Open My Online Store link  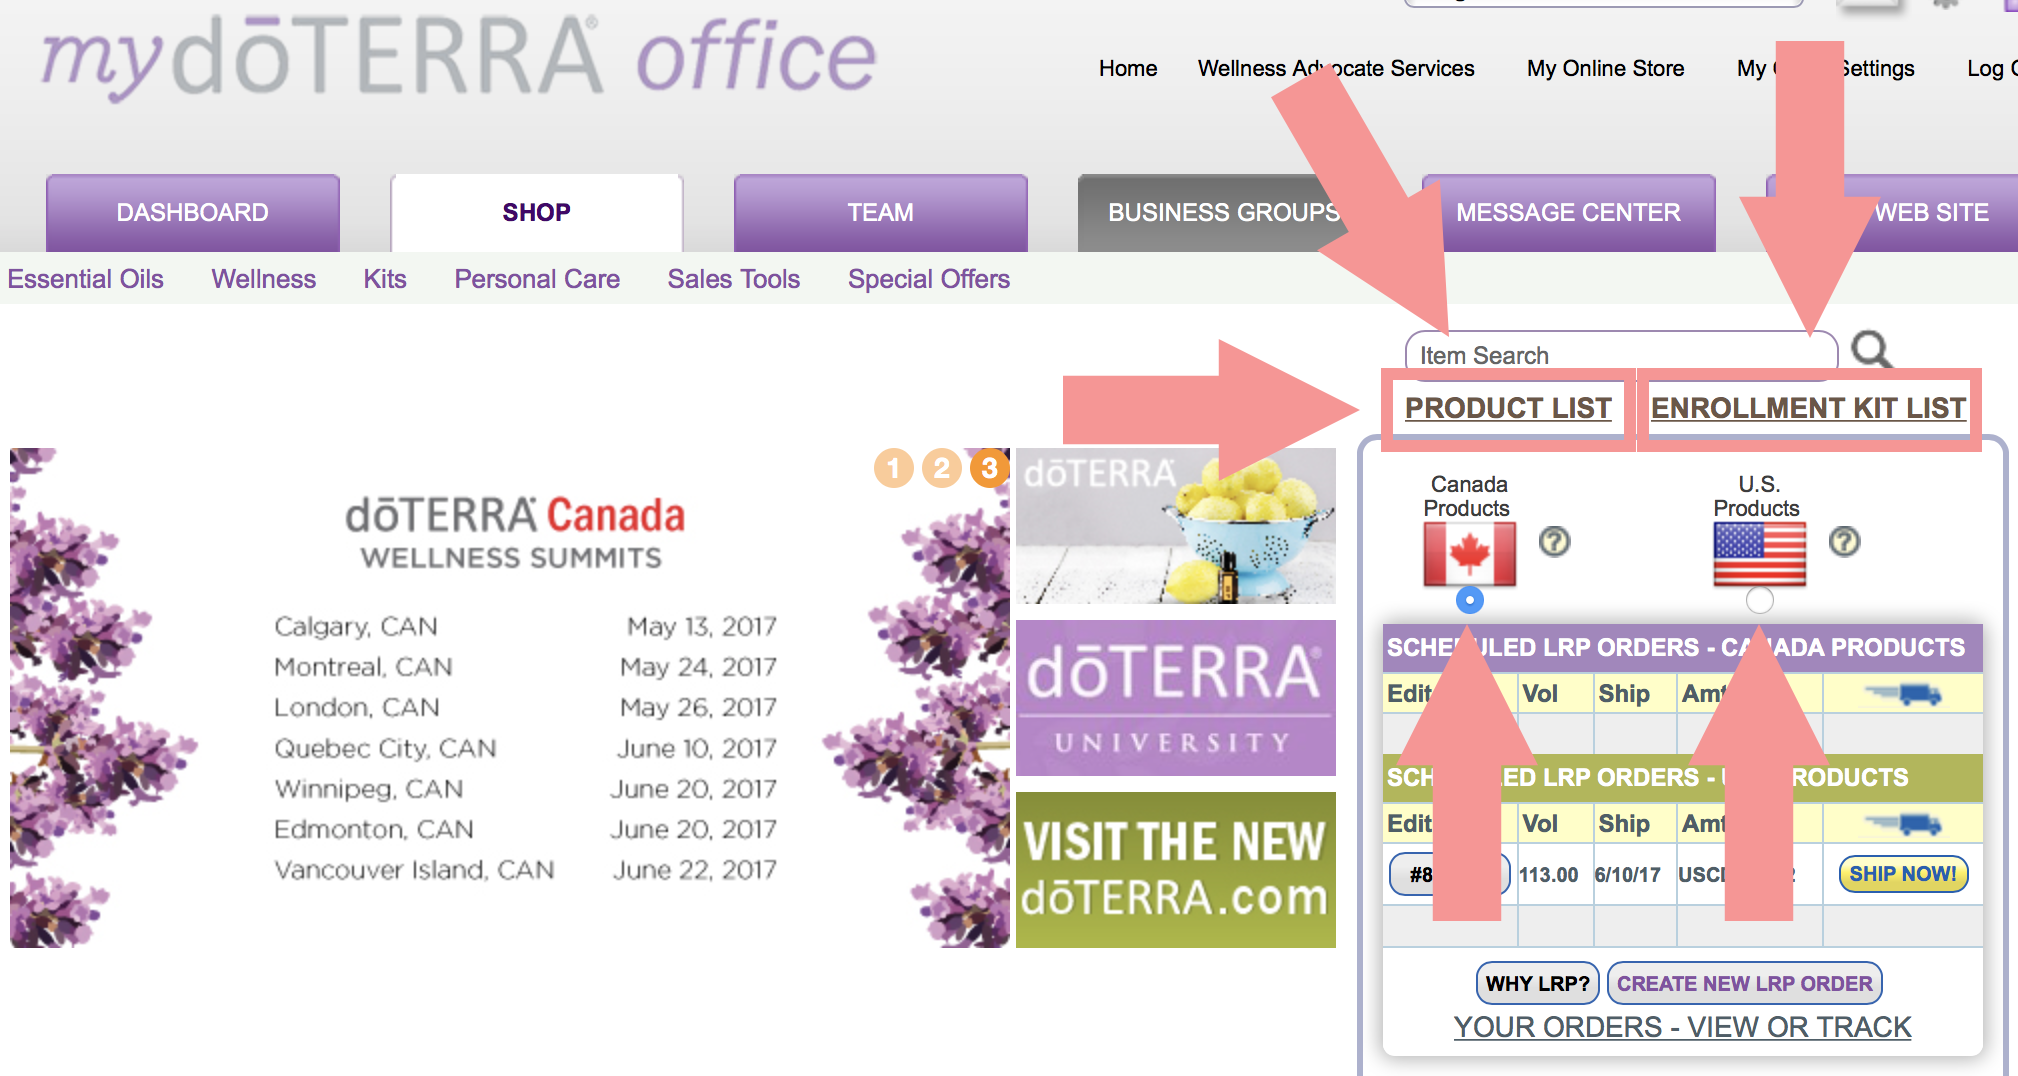[x=1605, y=68]
